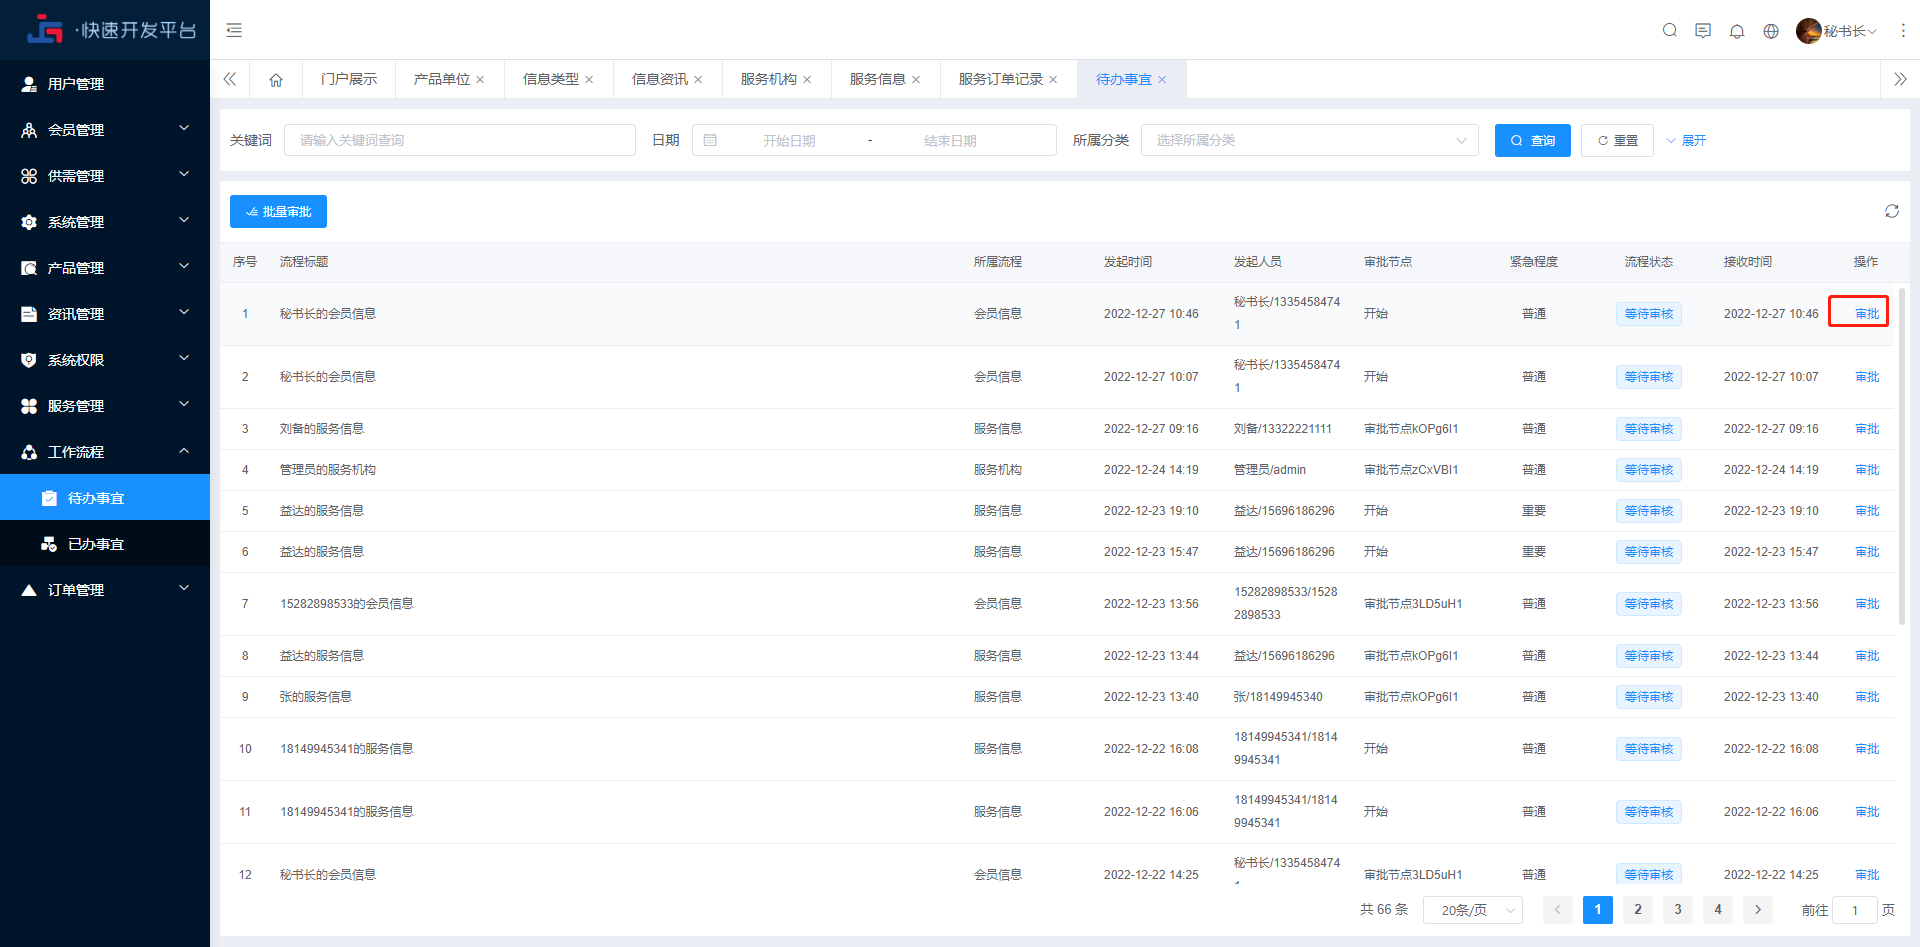Expand 产品管理 menu
Screen dimensions: 1920x947
point(105,268)
